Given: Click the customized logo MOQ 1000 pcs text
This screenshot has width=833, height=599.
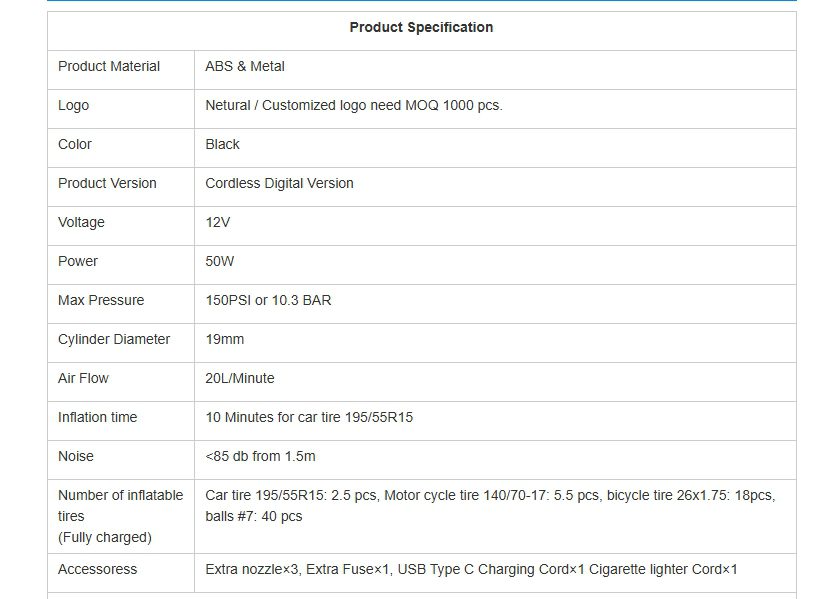Looking at the screenshot, I should click(354, 105).
